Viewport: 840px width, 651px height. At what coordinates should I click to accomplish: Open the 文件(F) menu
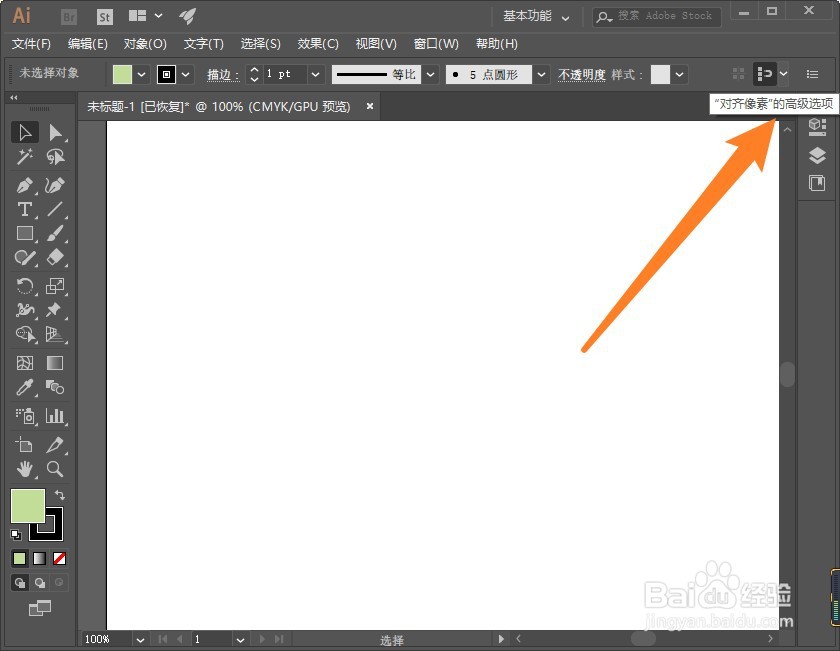pyautogui.click(x=31, y=44)
